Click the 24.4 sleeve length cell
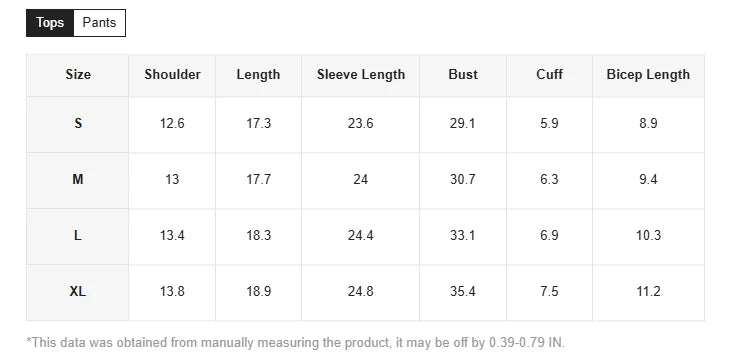This screenshot has height=364, width=737. pos(361,236)
